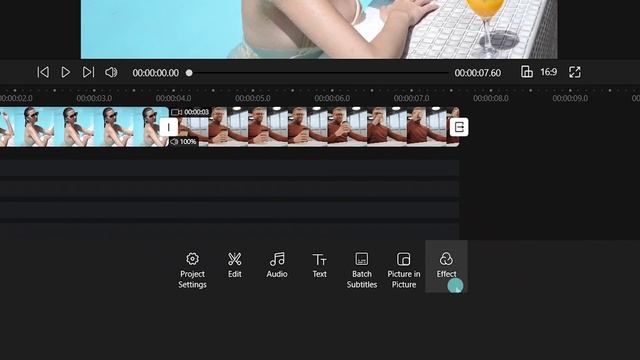This screenshot has height=360, width=640.
Task: Open Picture in Picture tool
Action: 404,270
